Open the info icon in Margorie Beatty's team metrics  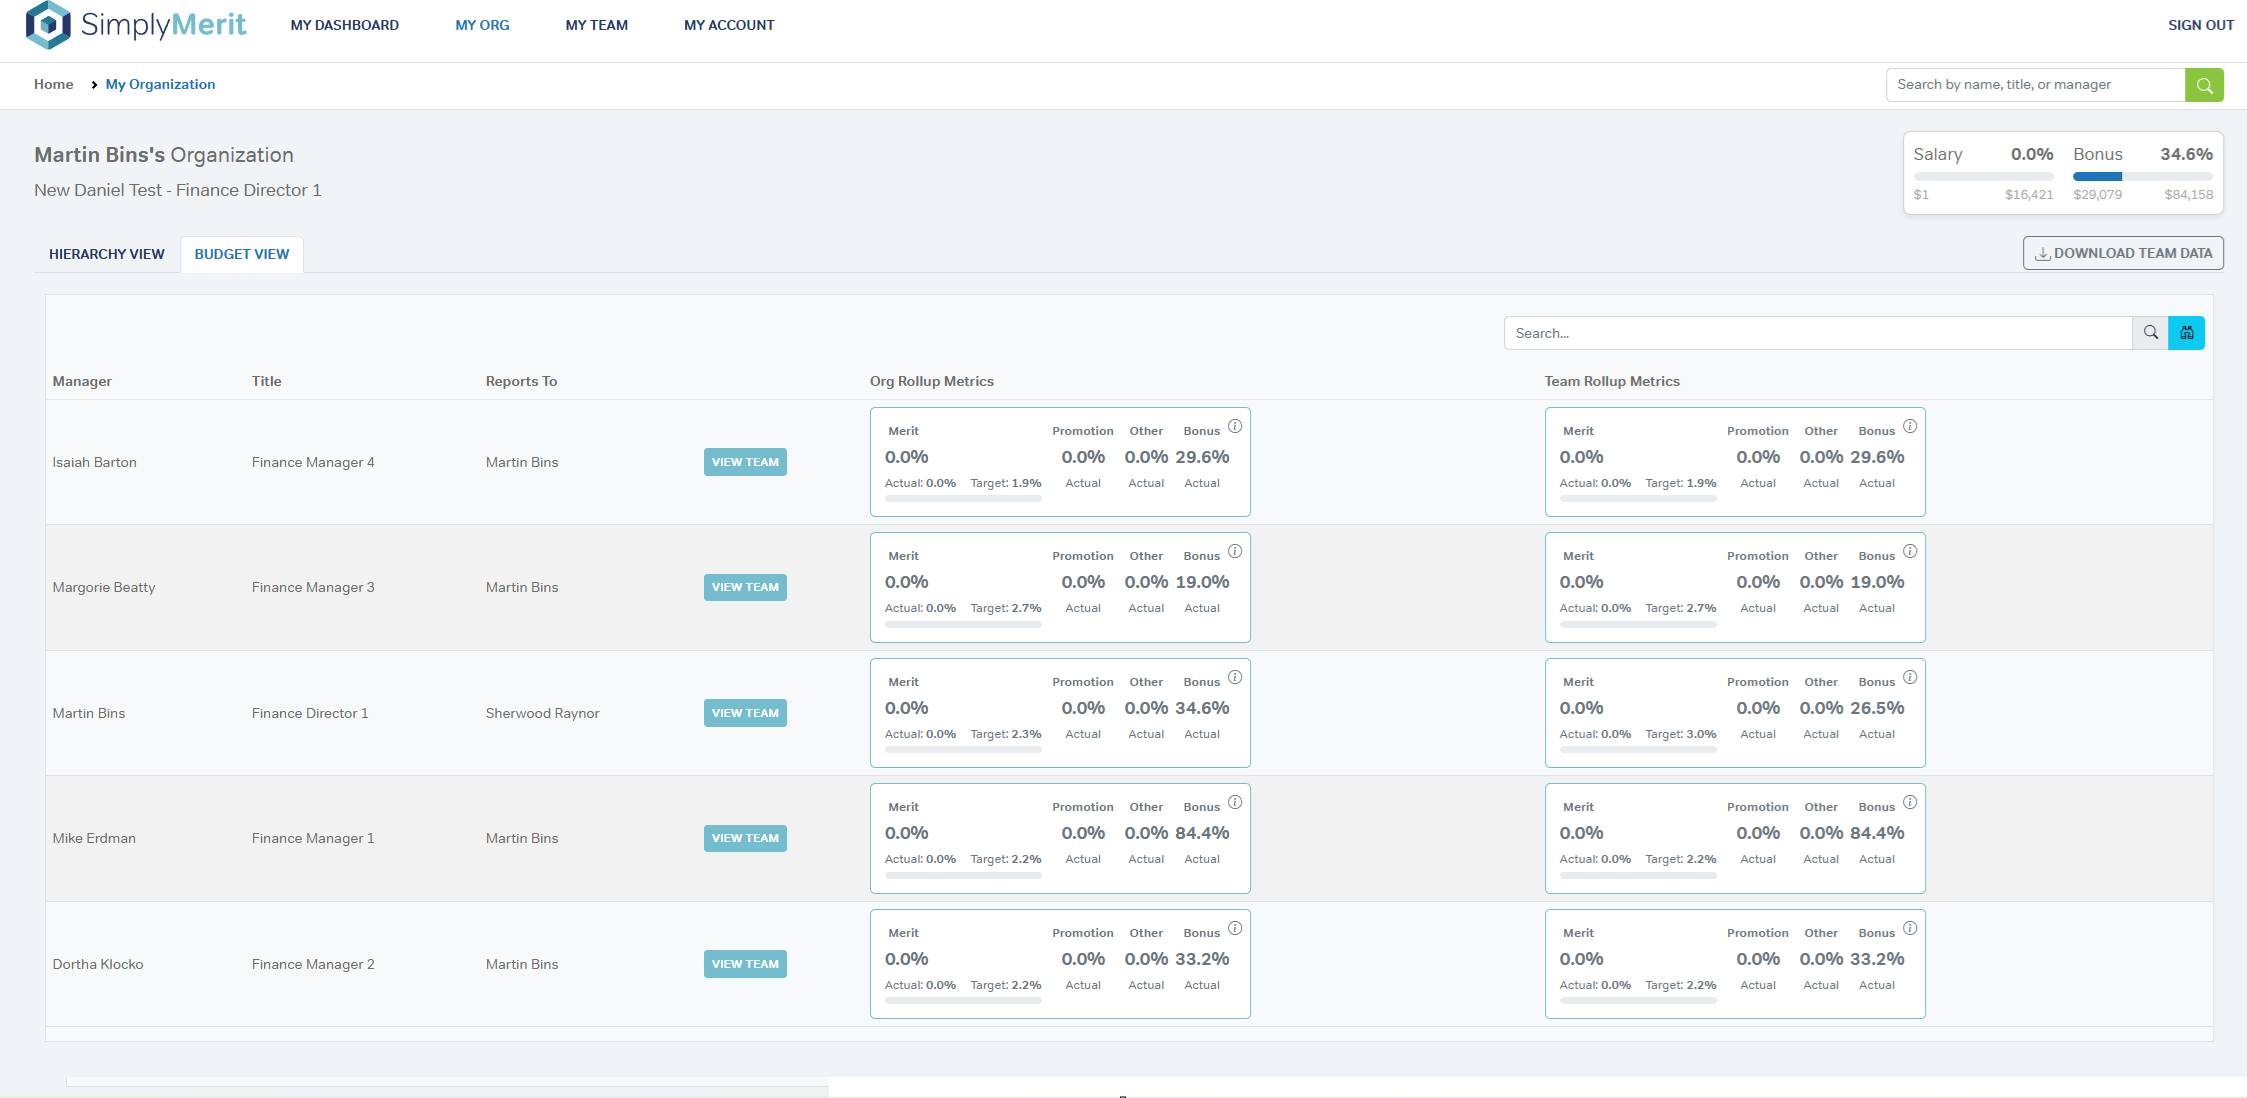pos(1910,551)
